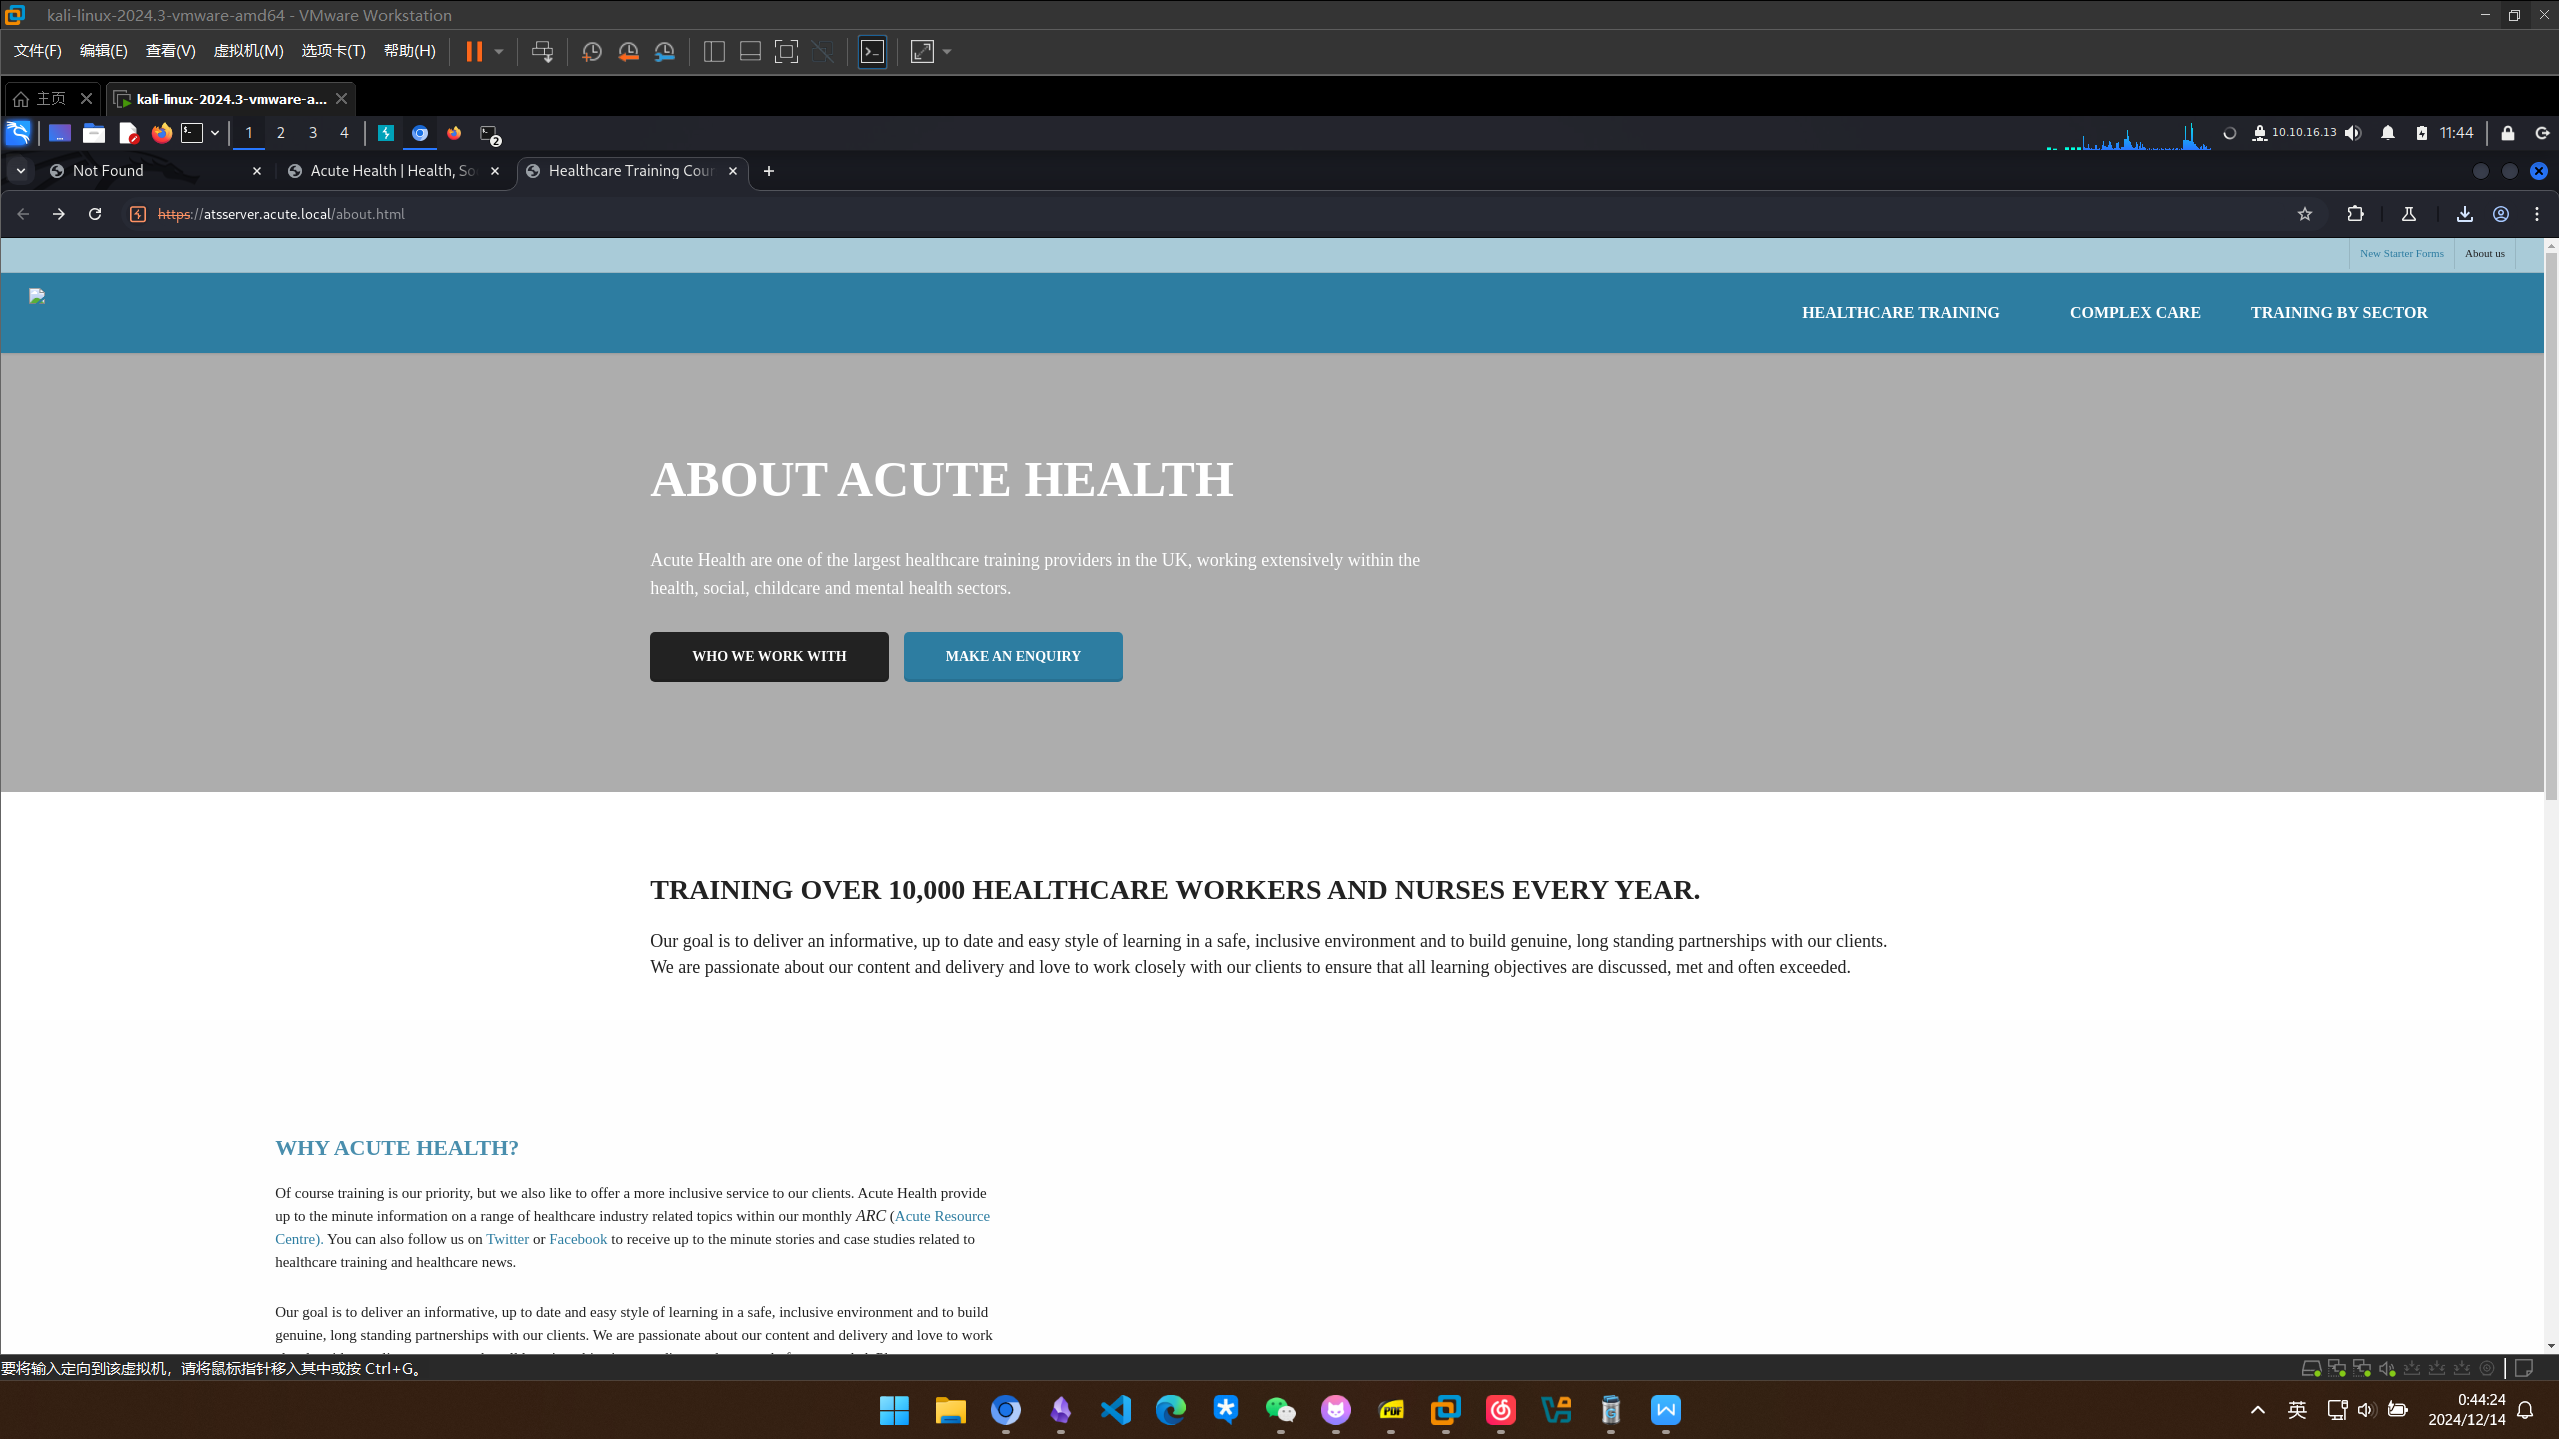Expand Kali terminal launcher dropdown arrow
The width and height of the screenshot is (2559, 1439).
214,133
